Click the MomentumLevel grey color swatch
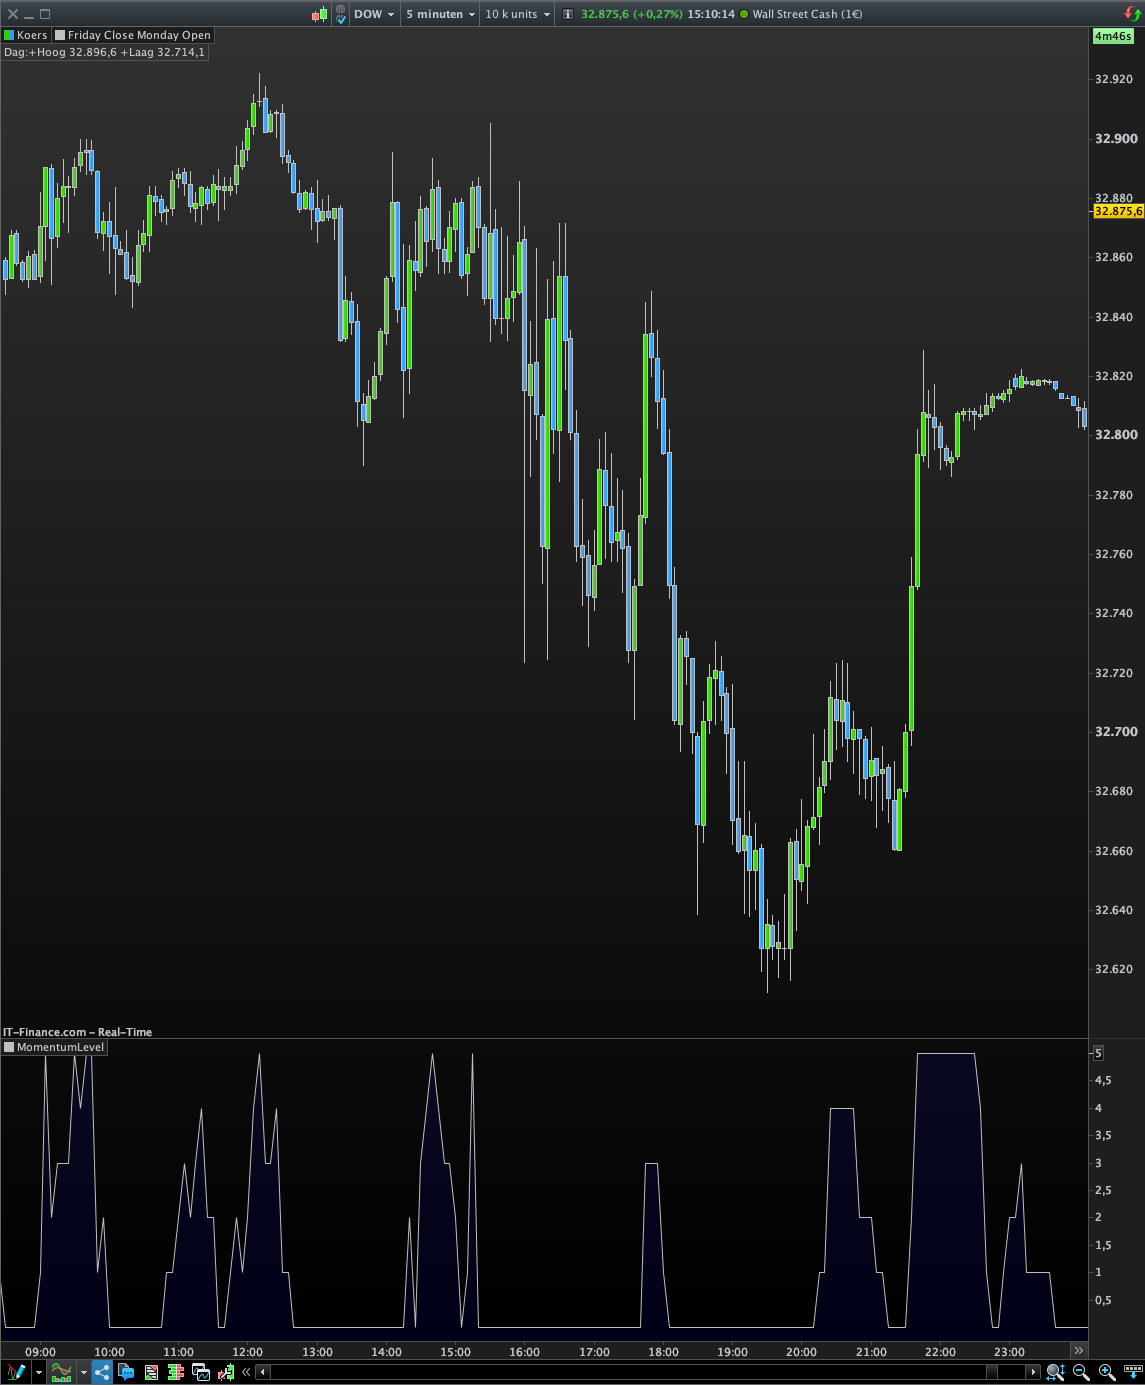The height and width of the screenshot is (1385, 1145). [x=9, y=1047]
